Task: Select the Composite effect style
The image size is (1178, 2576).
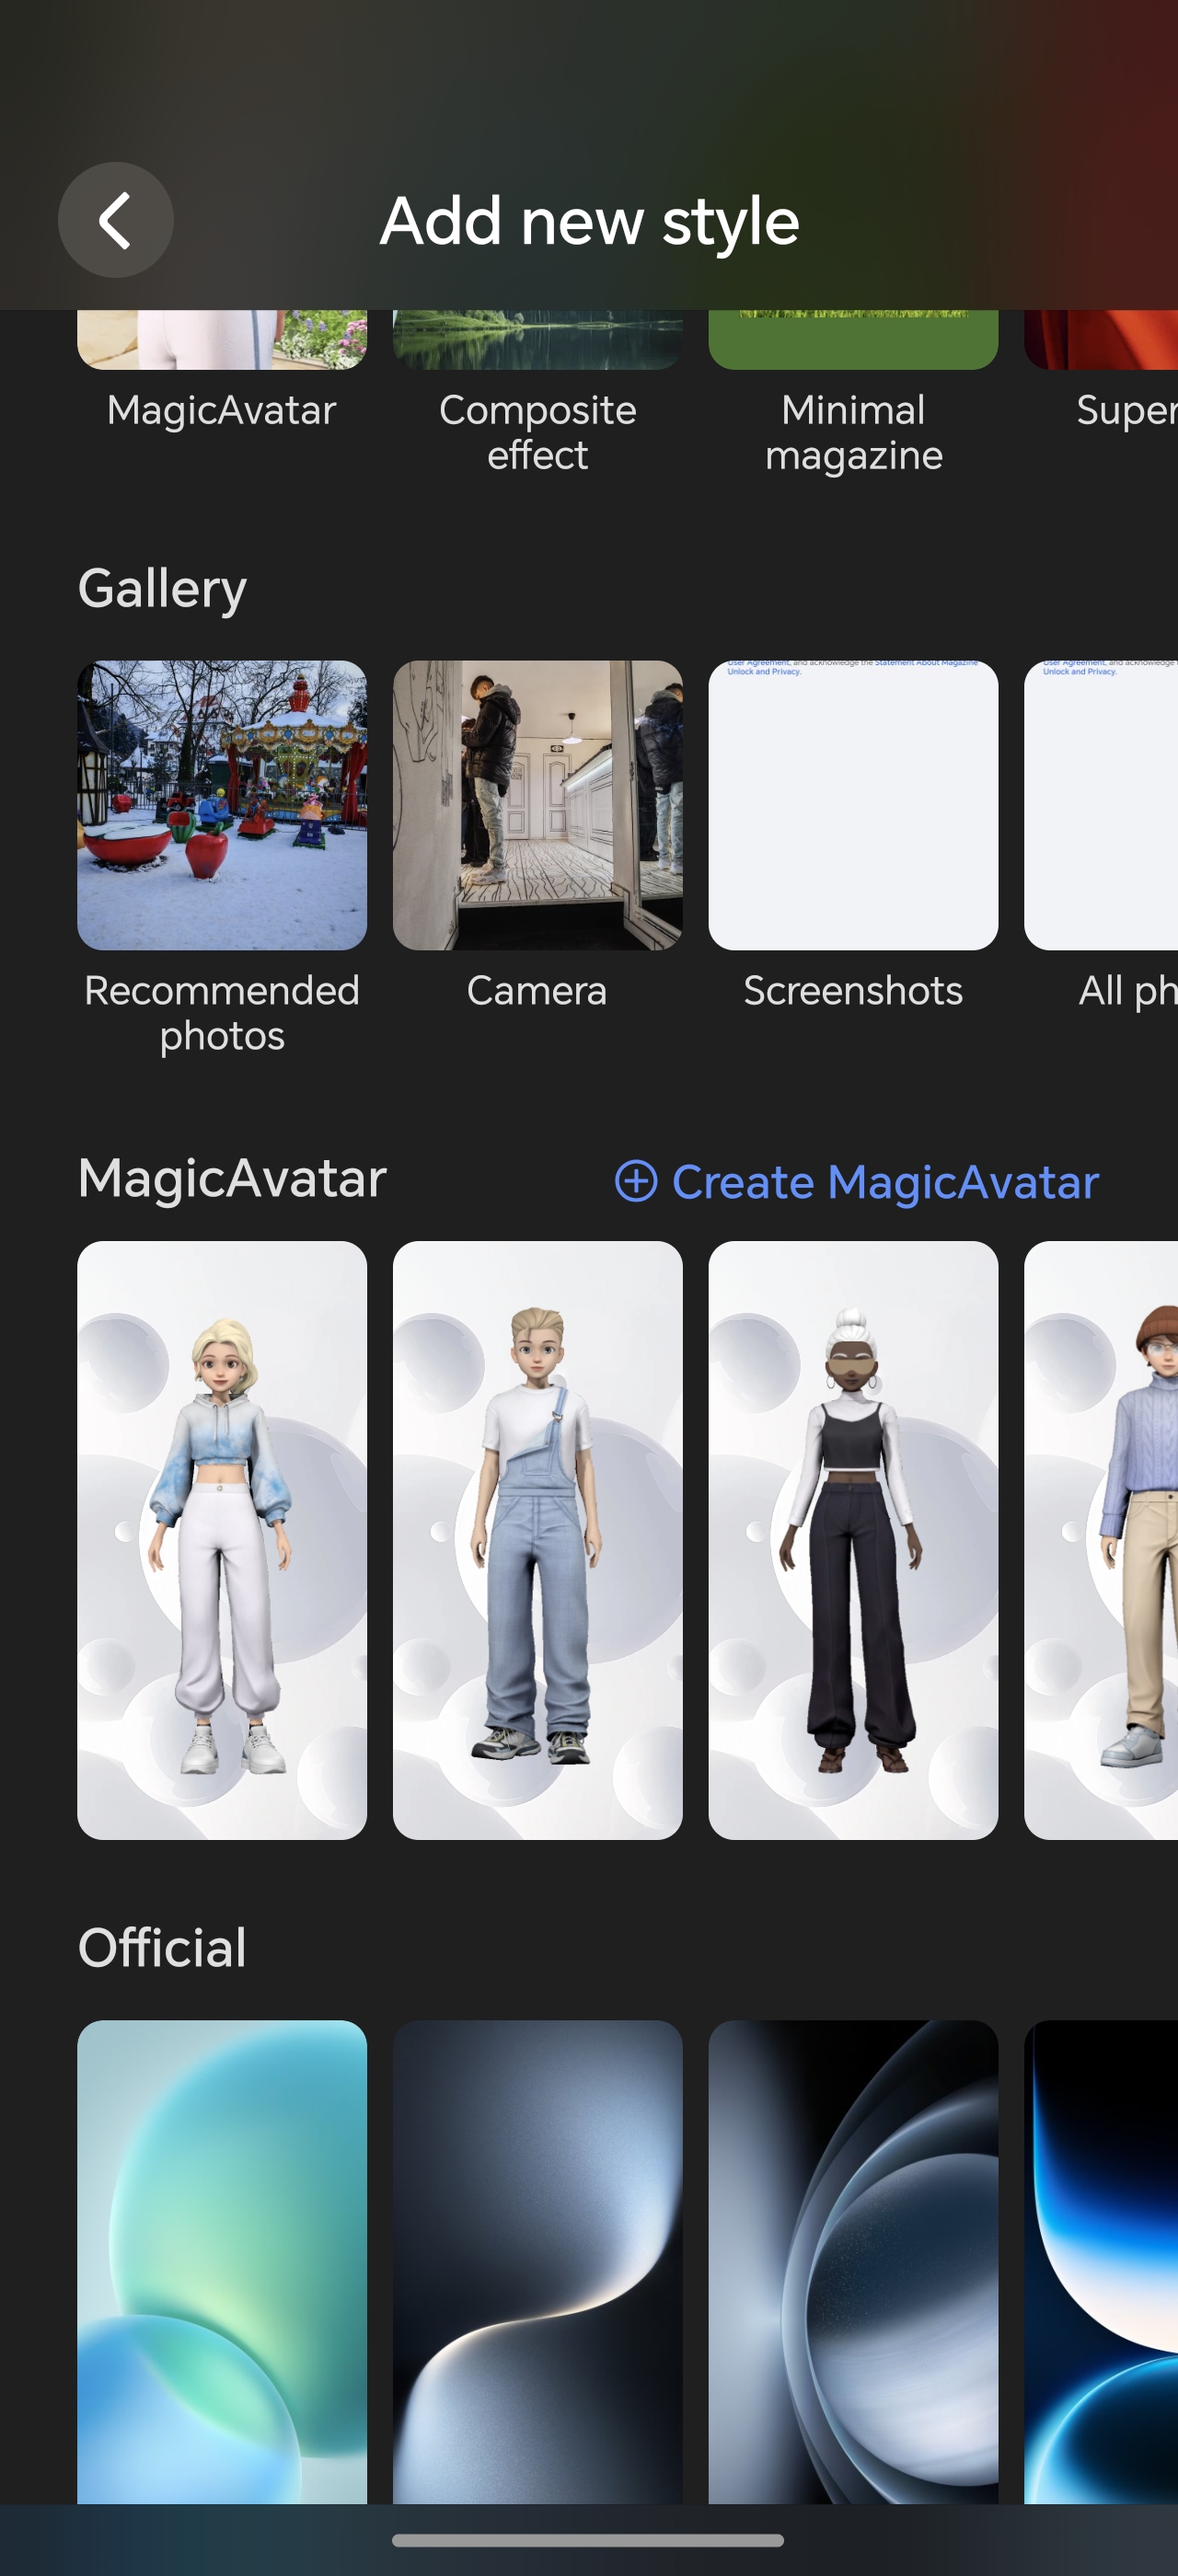Action: point(538,339)
